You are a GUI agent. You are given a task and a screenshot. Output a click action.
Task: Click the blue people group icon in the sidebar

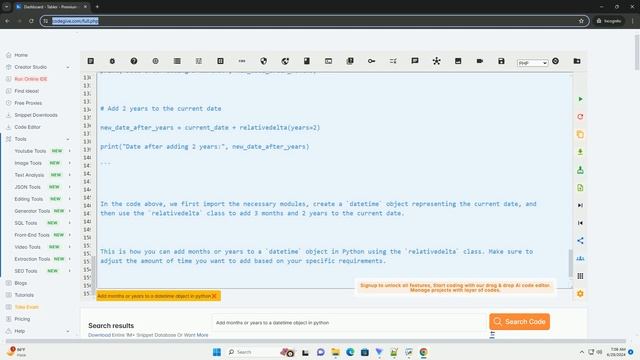tap(580, 258)
